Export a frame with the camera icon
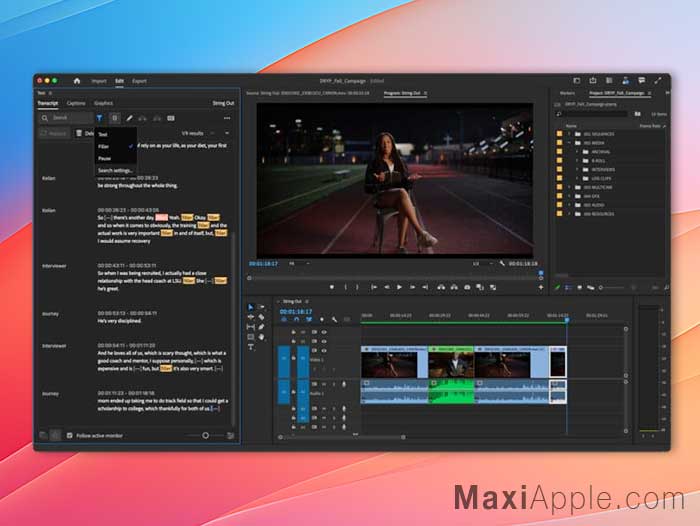The width and height of the screenshot is (700, 526). coord(467,287)
